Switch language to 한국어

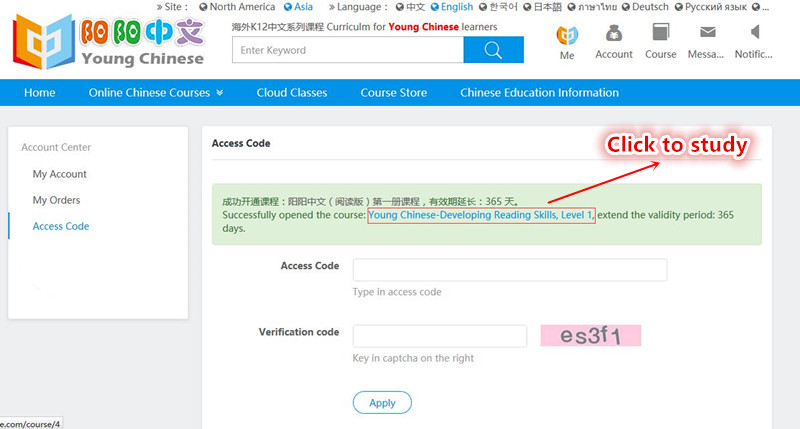498,7
